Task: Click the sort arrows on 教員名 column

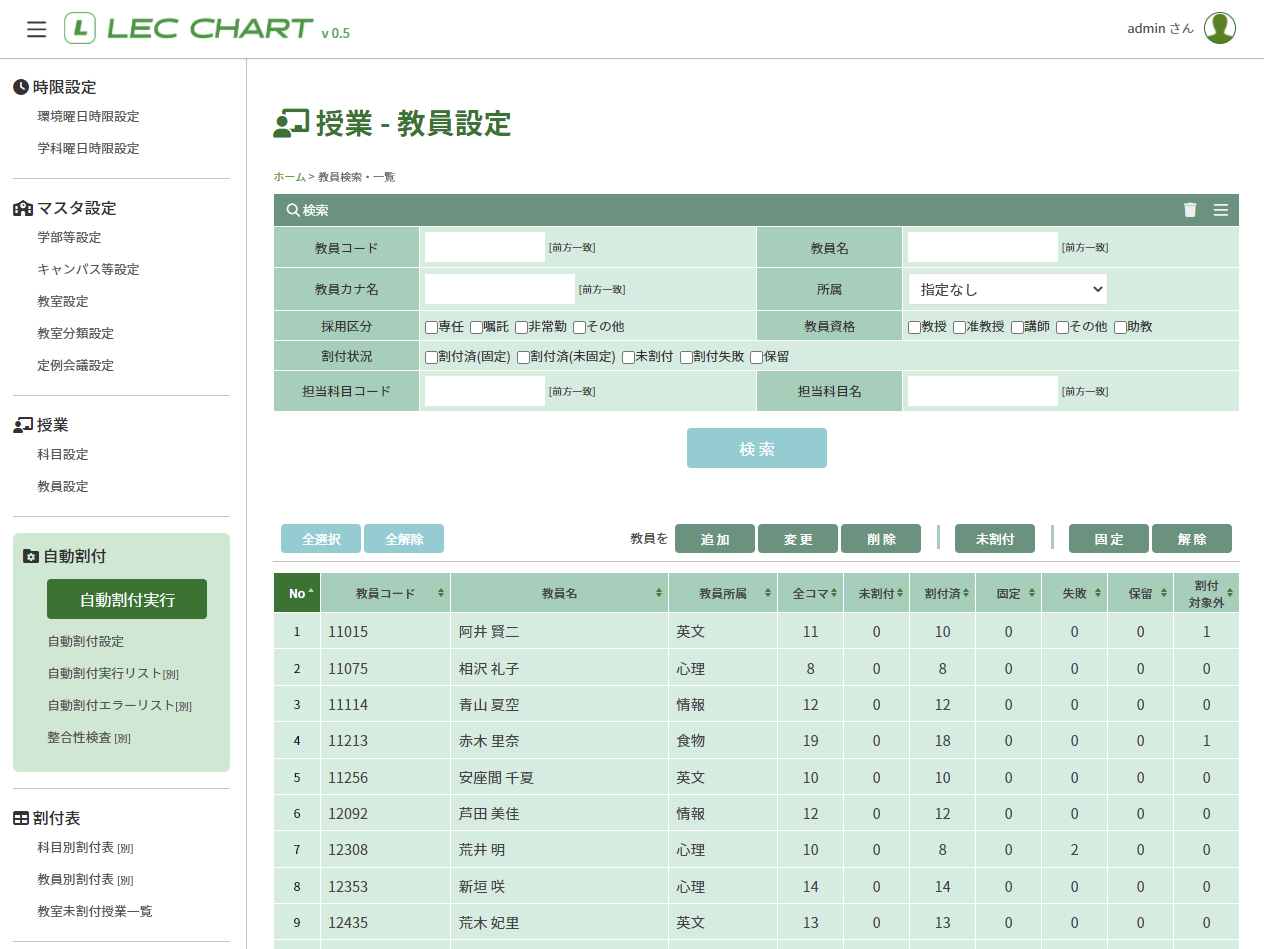Action: pyautogui.click(x=657, y=592)
